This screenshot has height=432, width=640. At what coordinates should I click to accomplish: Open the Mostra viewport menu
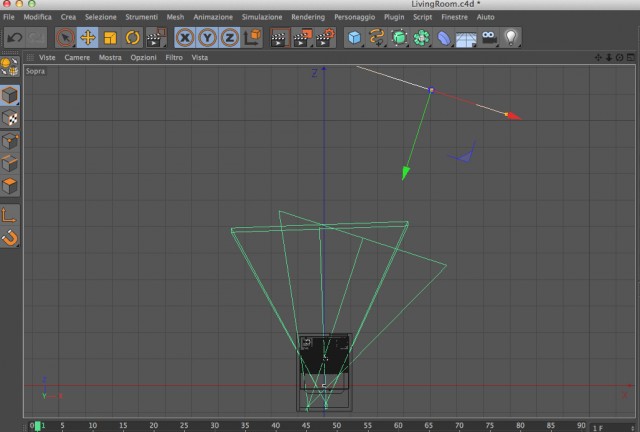[x=110, y=58]
